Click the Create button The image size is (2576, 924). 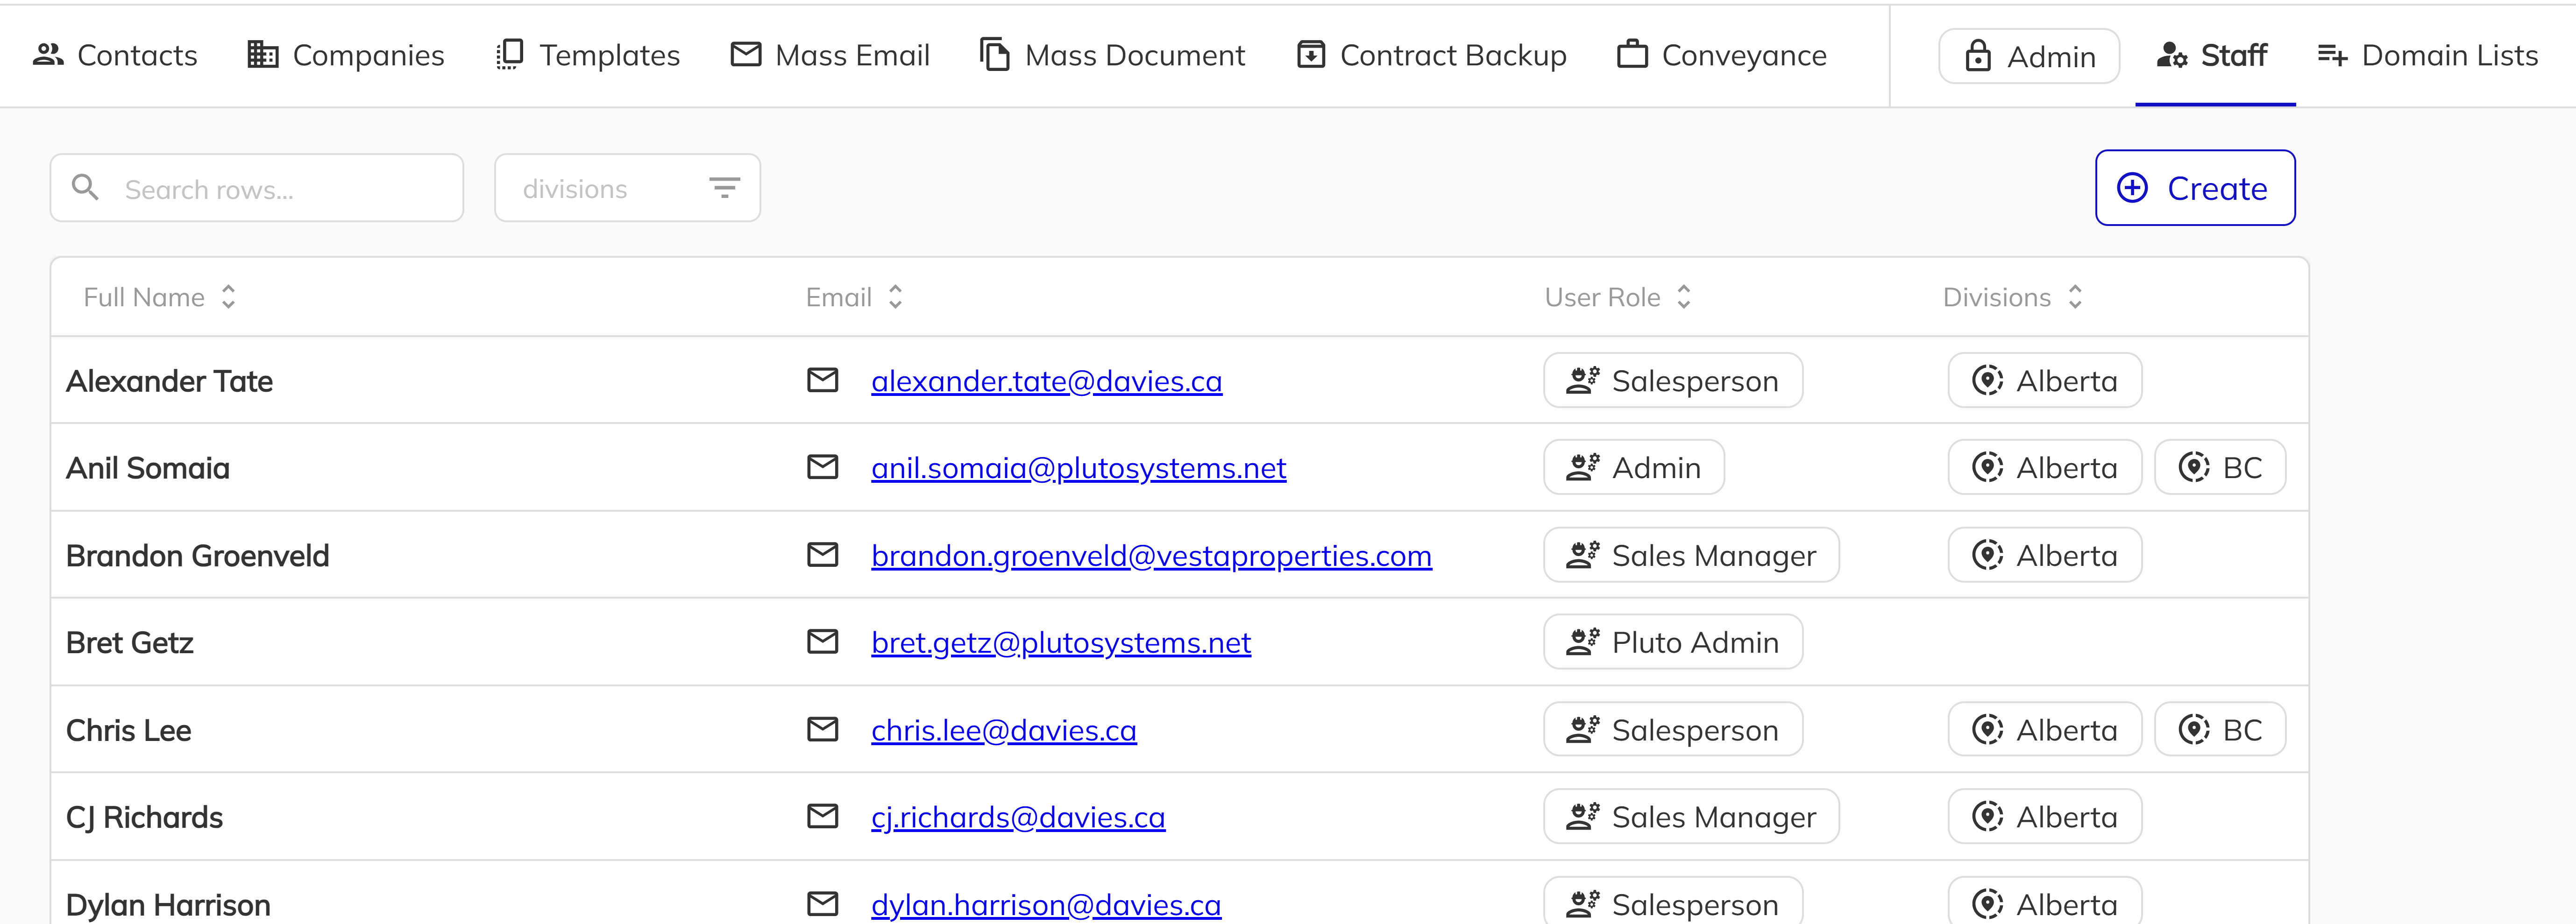pos(2194,187)
